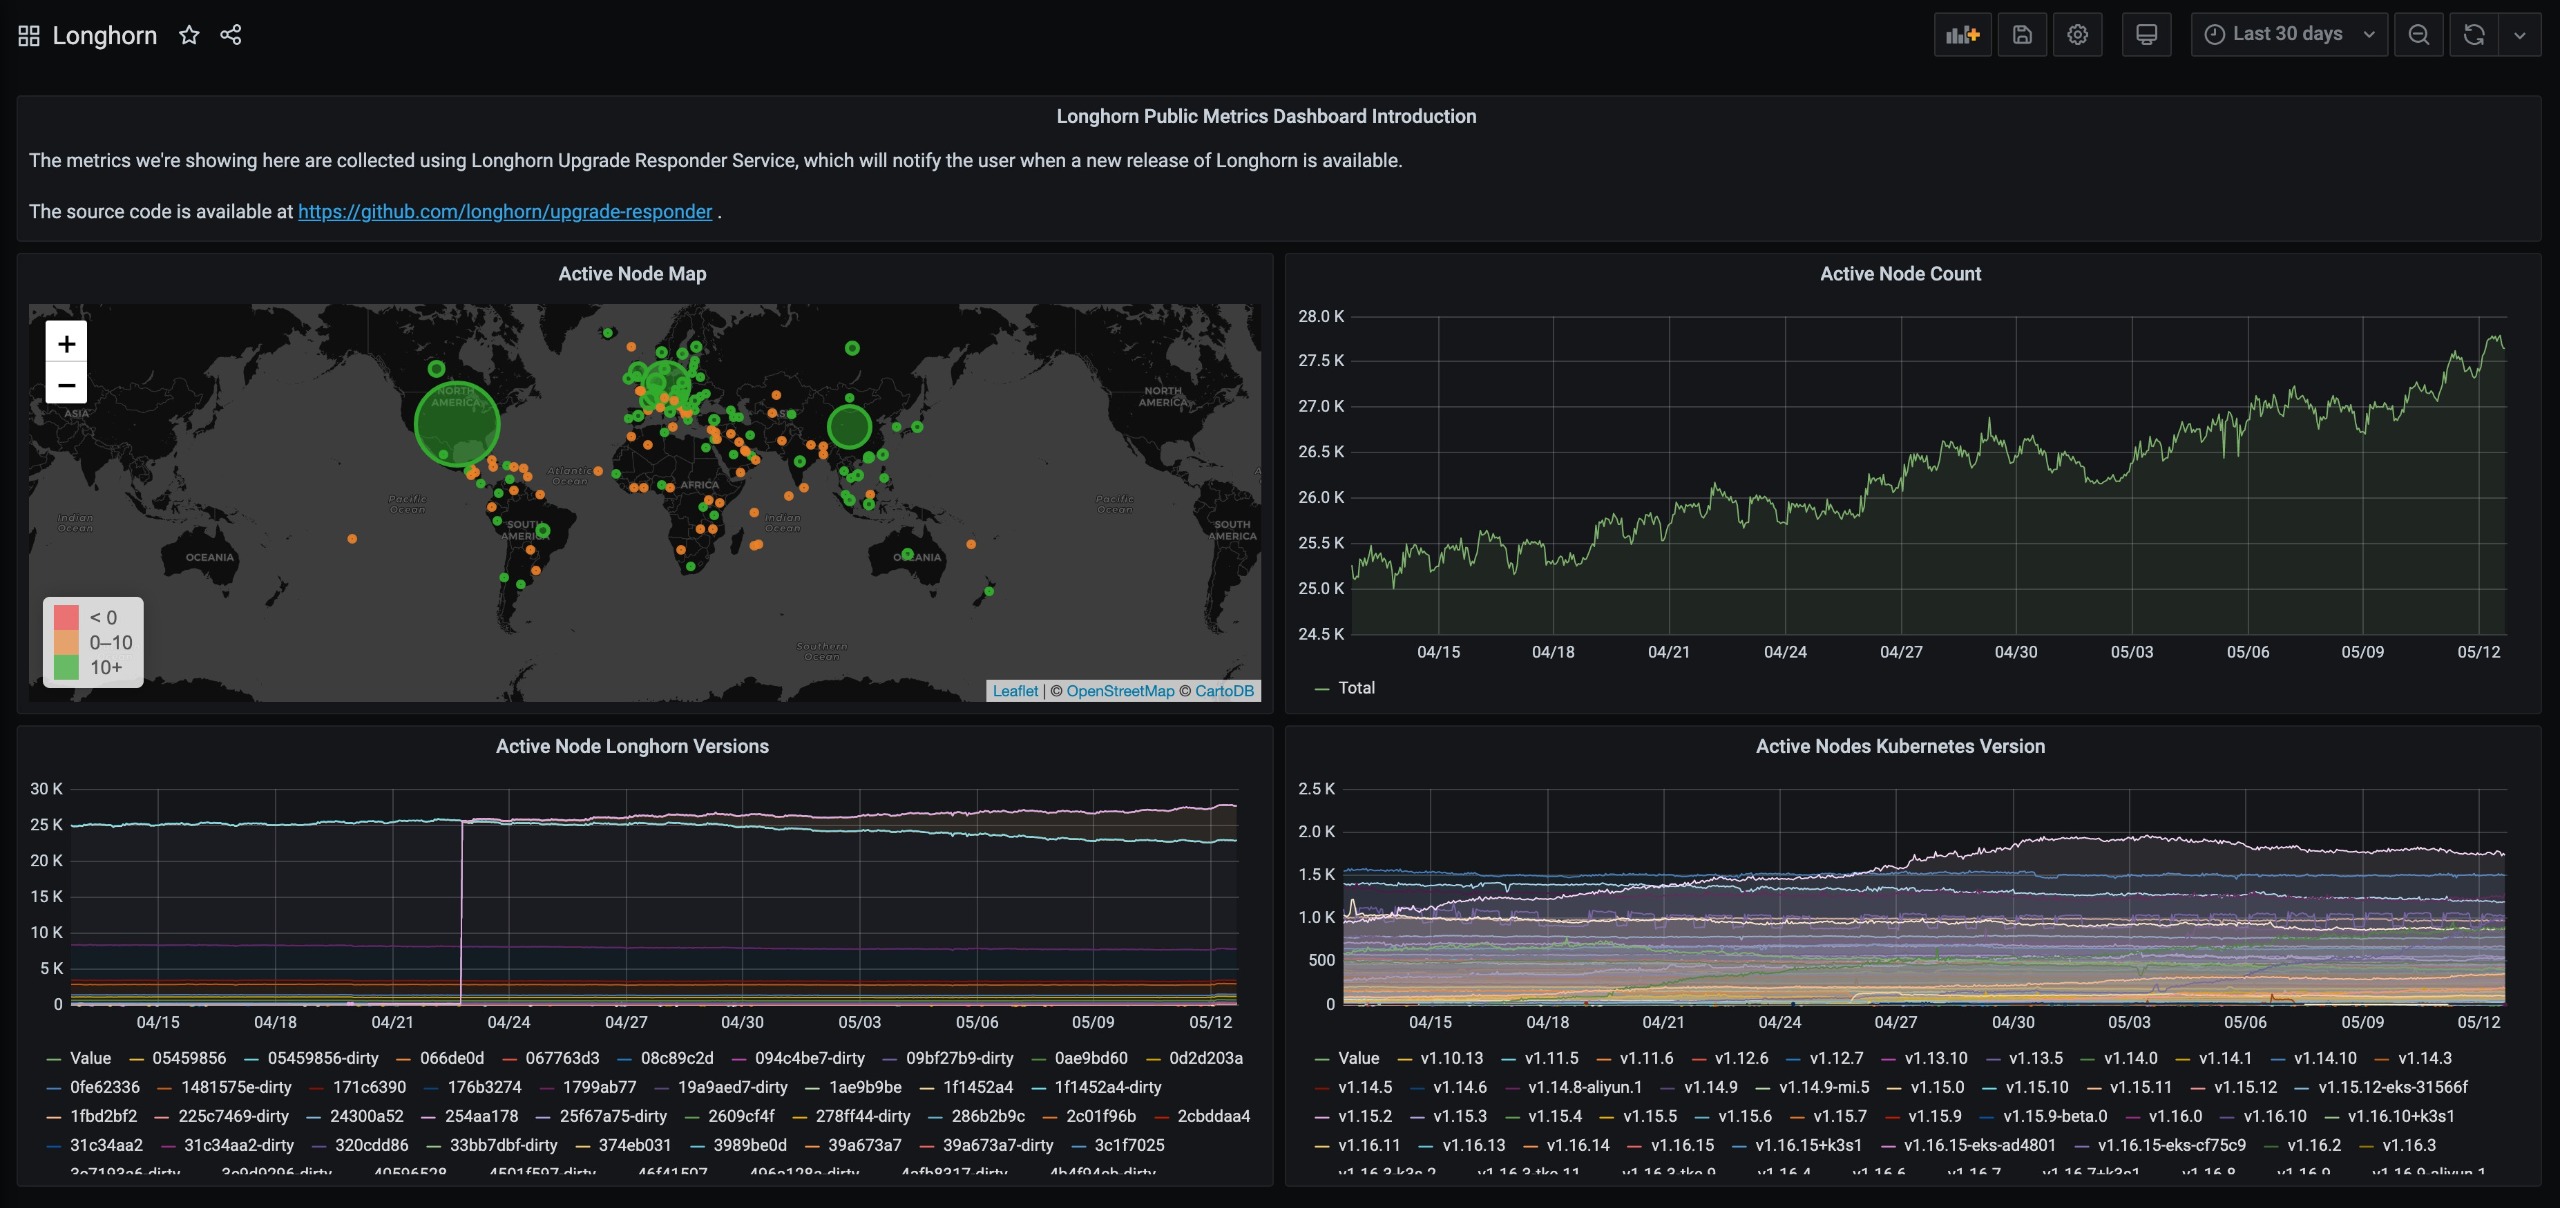
Task: Save the dashboard with the disk icon
Action: [2022, 35]
